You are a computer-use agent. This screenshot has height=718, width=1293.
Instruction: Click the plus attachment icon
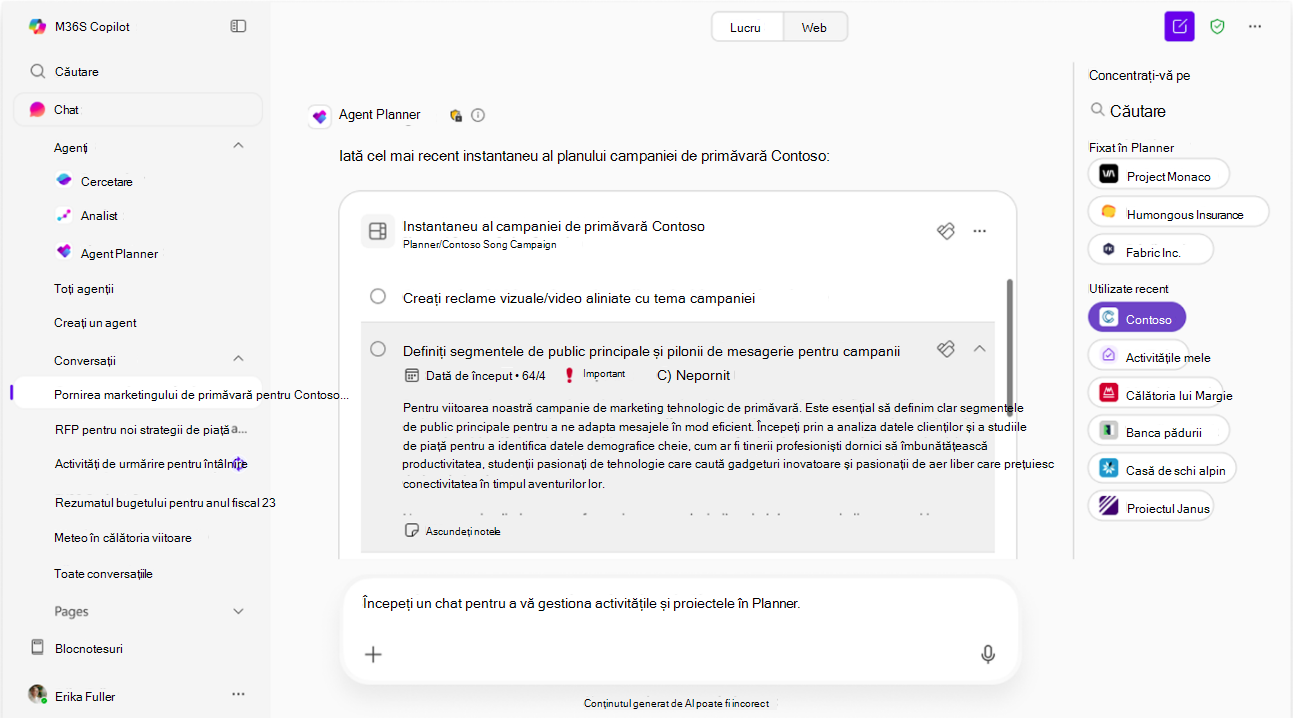coord(373,654)
